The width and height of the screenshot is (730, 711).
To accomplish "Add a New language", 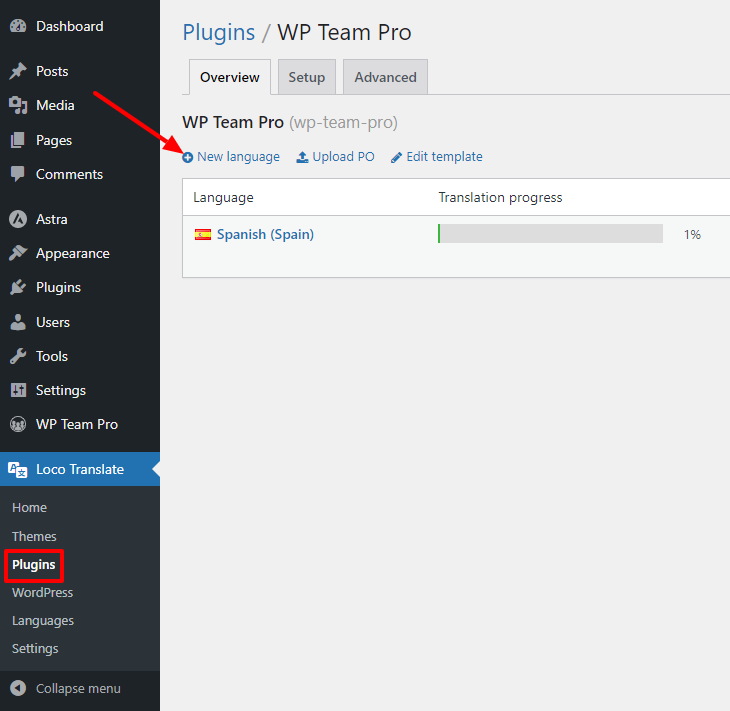I will 238,157.
